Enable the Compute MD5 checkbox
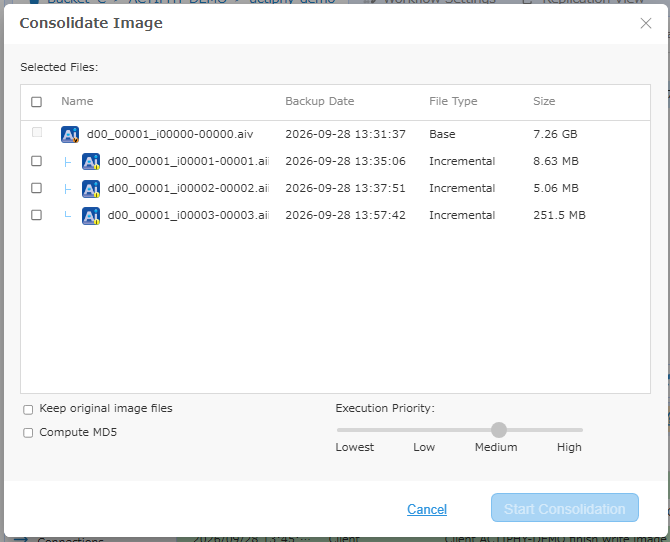This screenshot has width=670, height=542. (x=28, y=433)
